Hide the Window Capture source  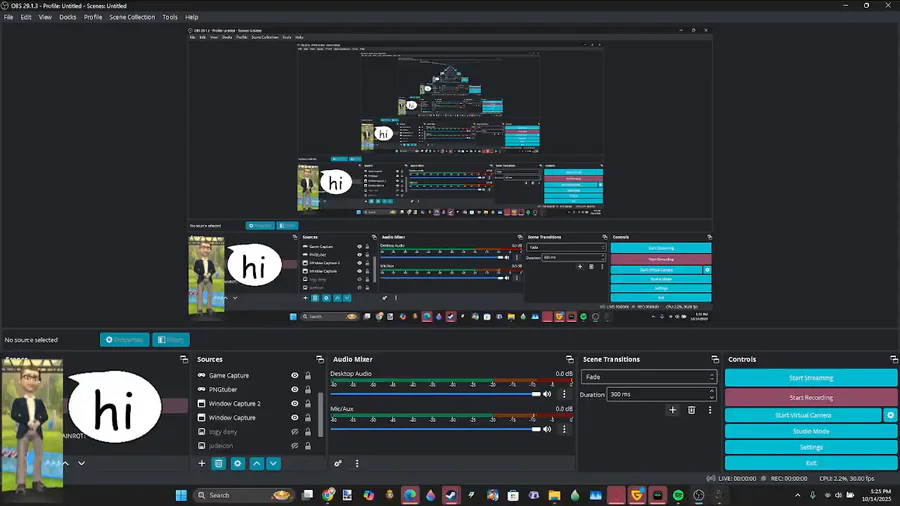point(294,418)
